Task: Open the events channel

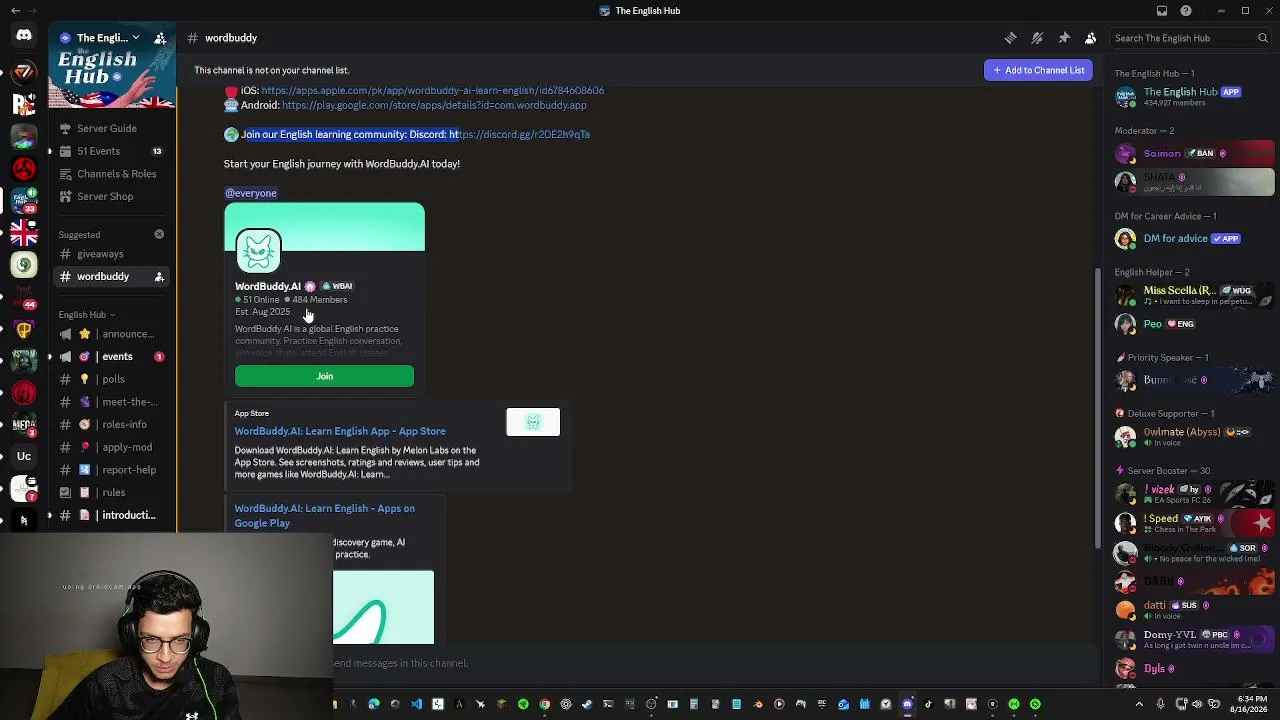Action: (112, 357)
